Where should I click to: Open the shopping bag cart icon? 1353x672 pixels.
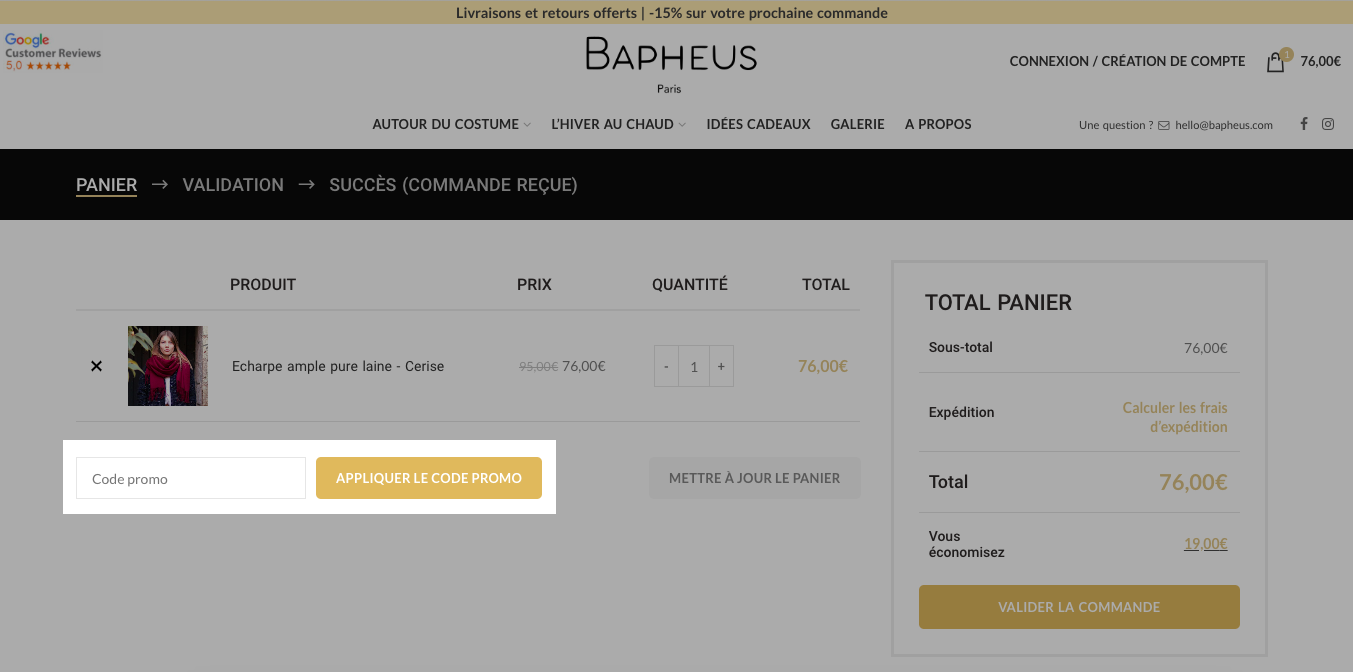coord(1275,62)
